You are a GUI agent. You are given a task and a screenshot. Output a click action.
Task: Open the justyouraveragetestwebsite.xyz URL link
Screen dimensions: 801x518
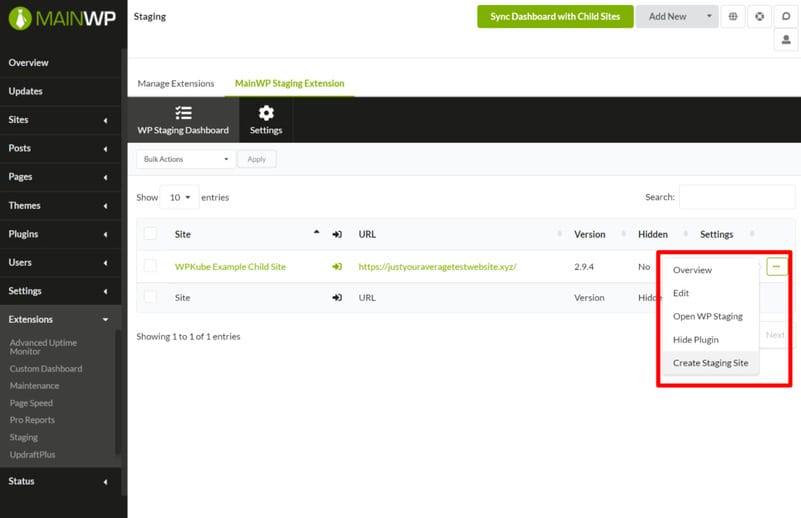point(438,267)
